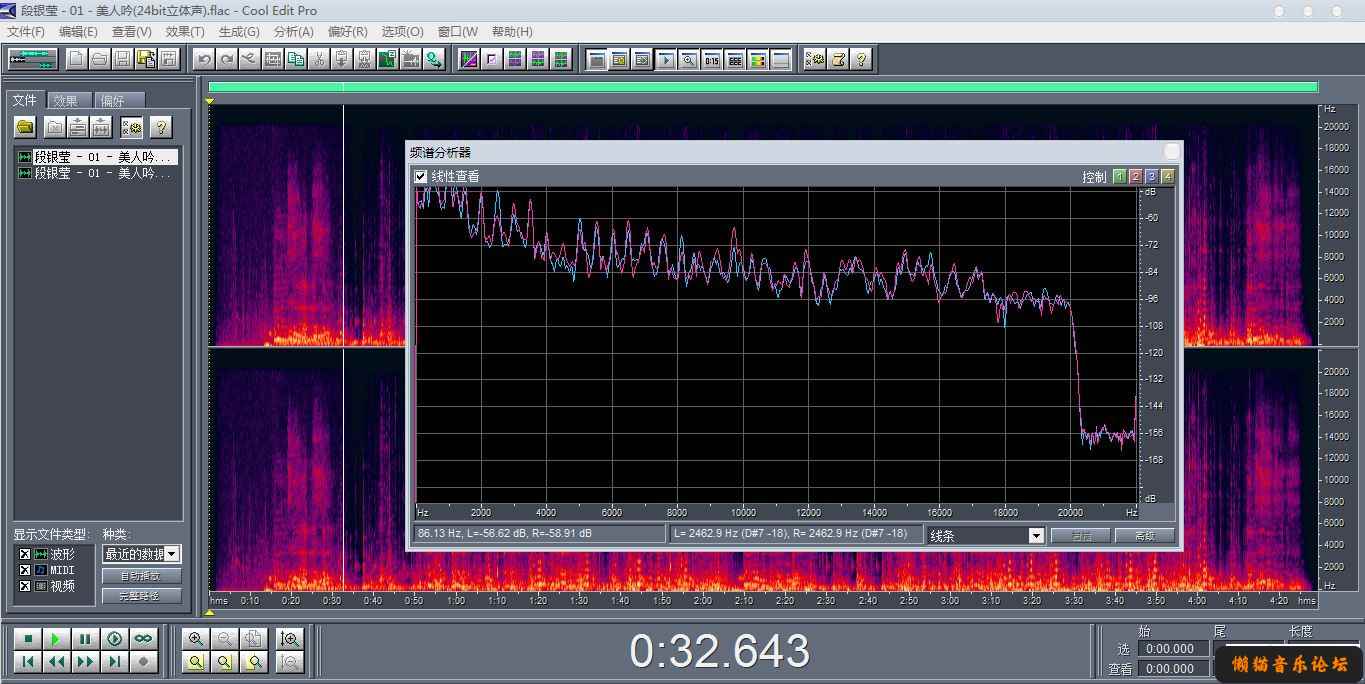Open the 生成(G) menu
This screenshot has width=1365, height=684.
tap(239, 32)
